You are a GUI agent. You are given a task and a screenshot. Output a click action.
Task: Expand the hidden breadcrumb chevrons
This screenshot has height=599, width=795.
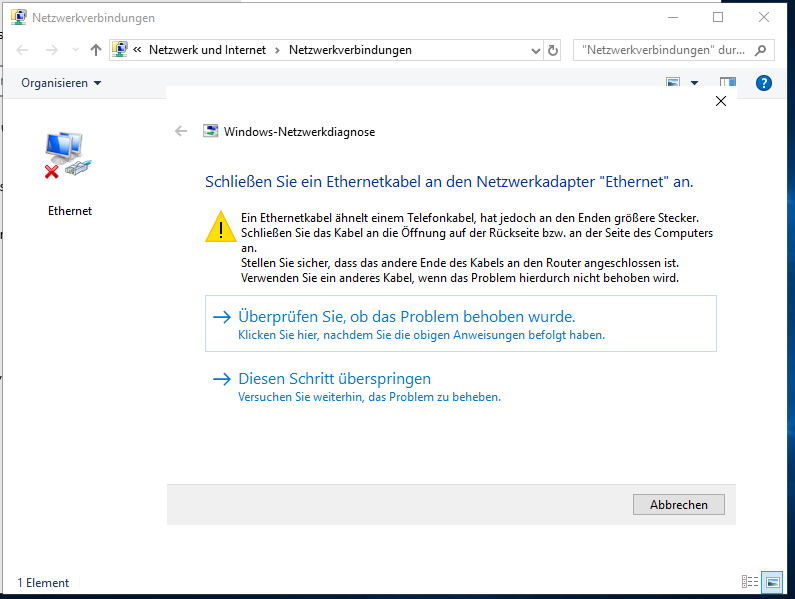click(137, 50)
